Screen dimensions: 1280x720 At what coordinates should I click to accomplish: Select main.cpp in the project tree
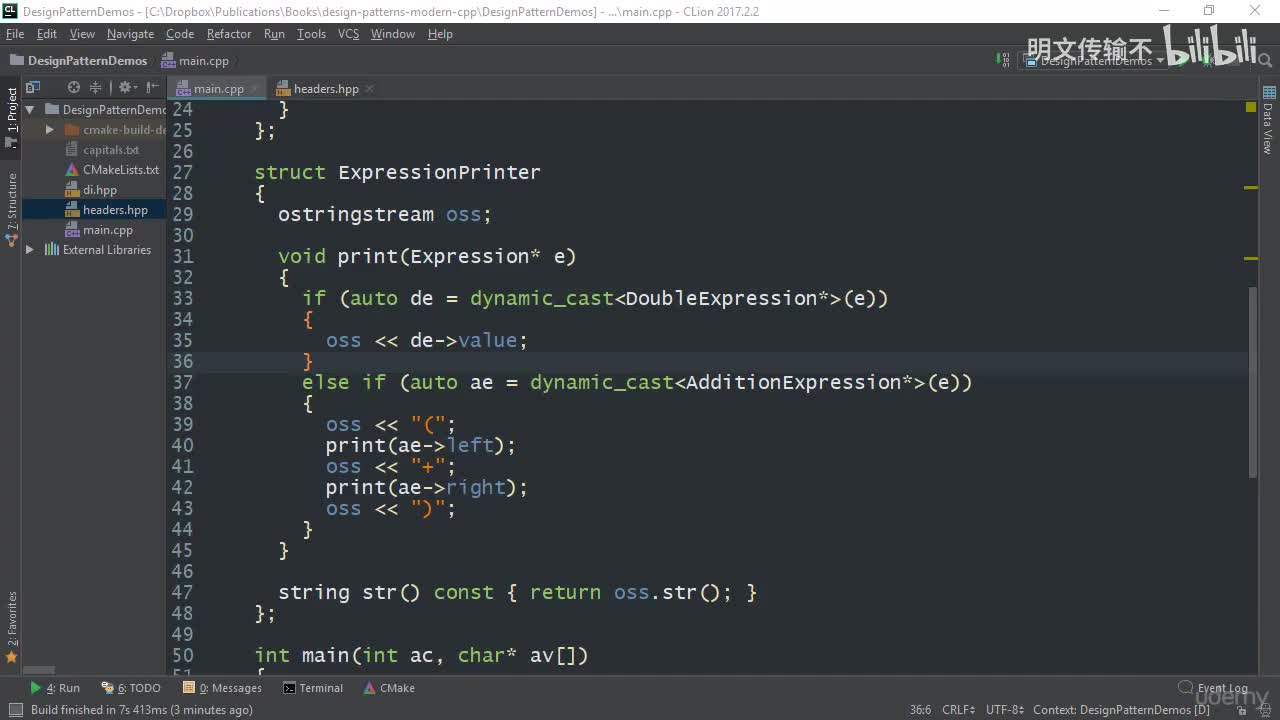(108, 230)
